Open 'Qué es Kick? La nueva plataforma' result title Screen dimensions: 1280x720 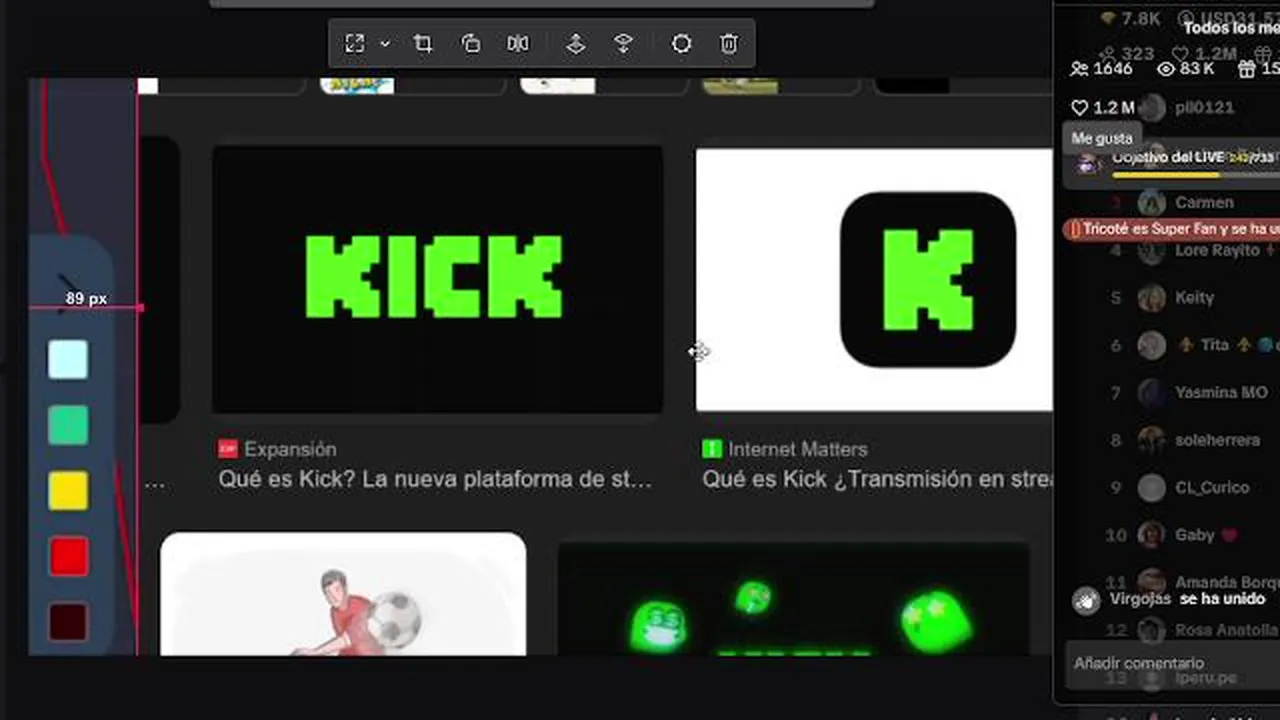[435, 479]
